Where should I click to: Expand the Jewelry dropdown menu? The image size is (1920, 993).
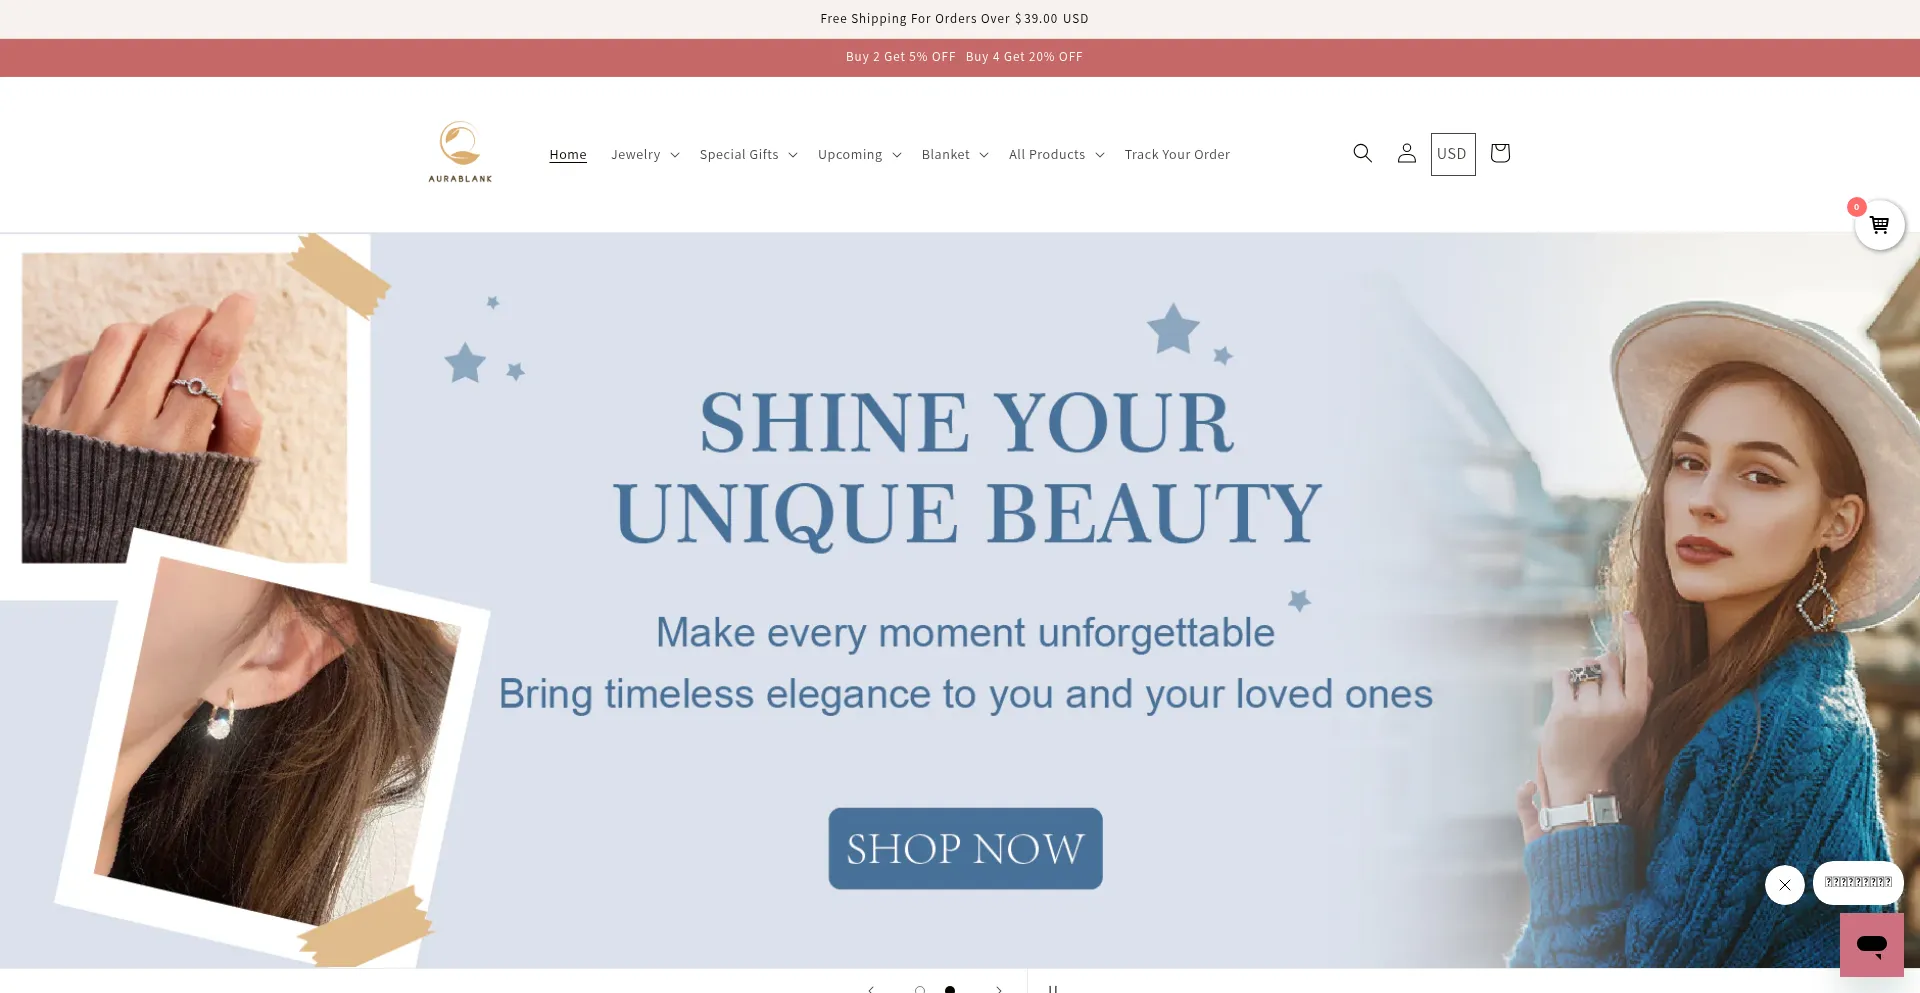645,154
